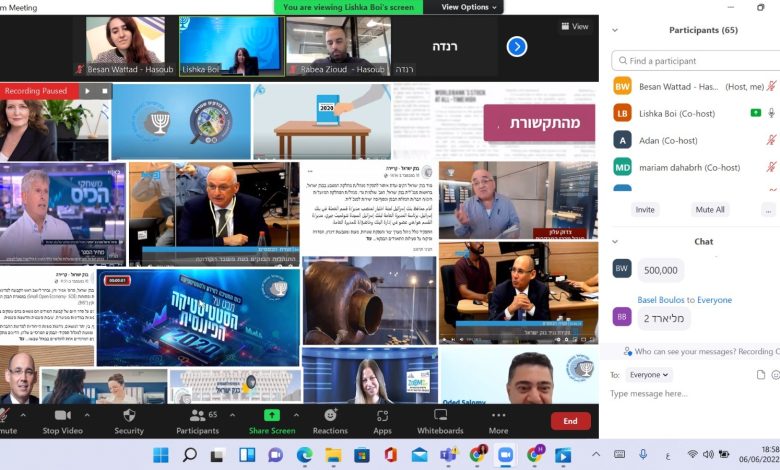Click Mute All button

710,210
